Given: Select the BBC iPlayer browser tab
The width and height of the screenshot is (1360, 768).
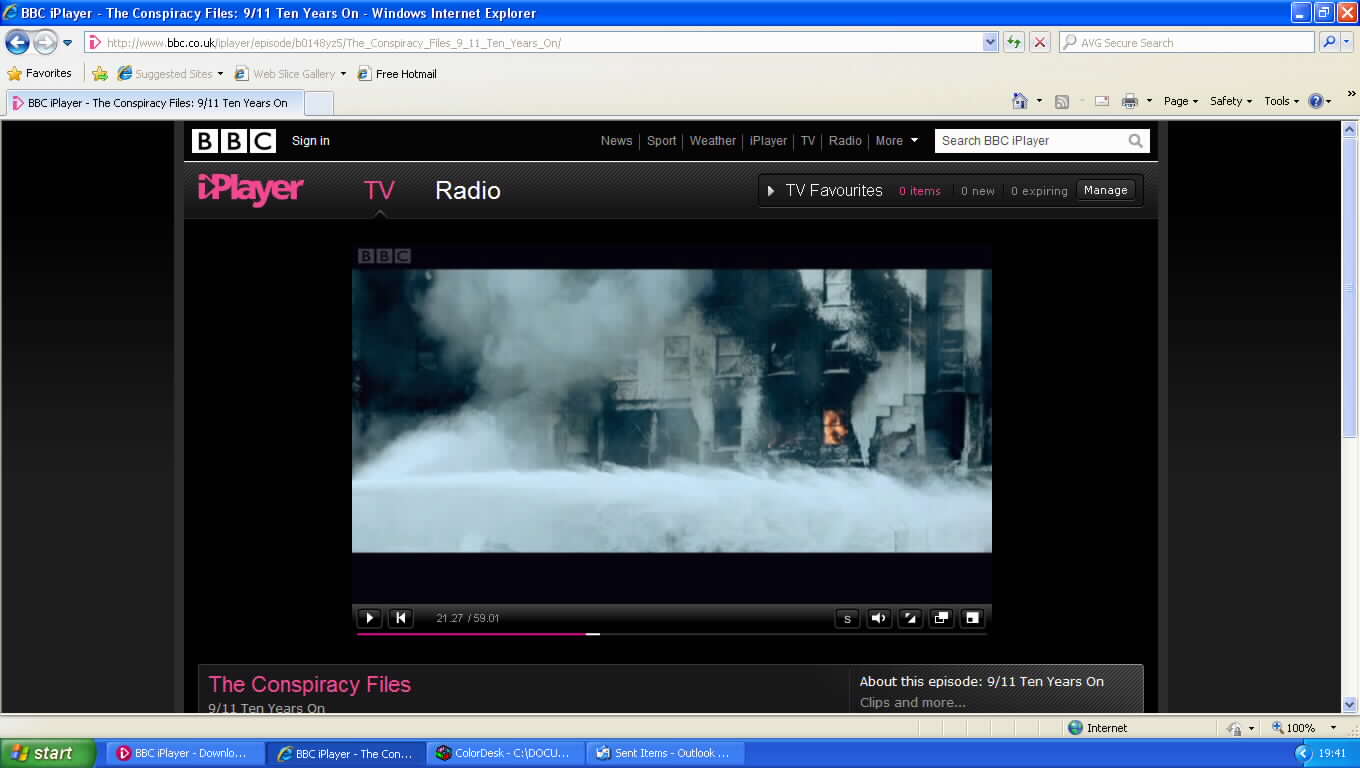Looking at the screenshot, I should coord(154,103).
